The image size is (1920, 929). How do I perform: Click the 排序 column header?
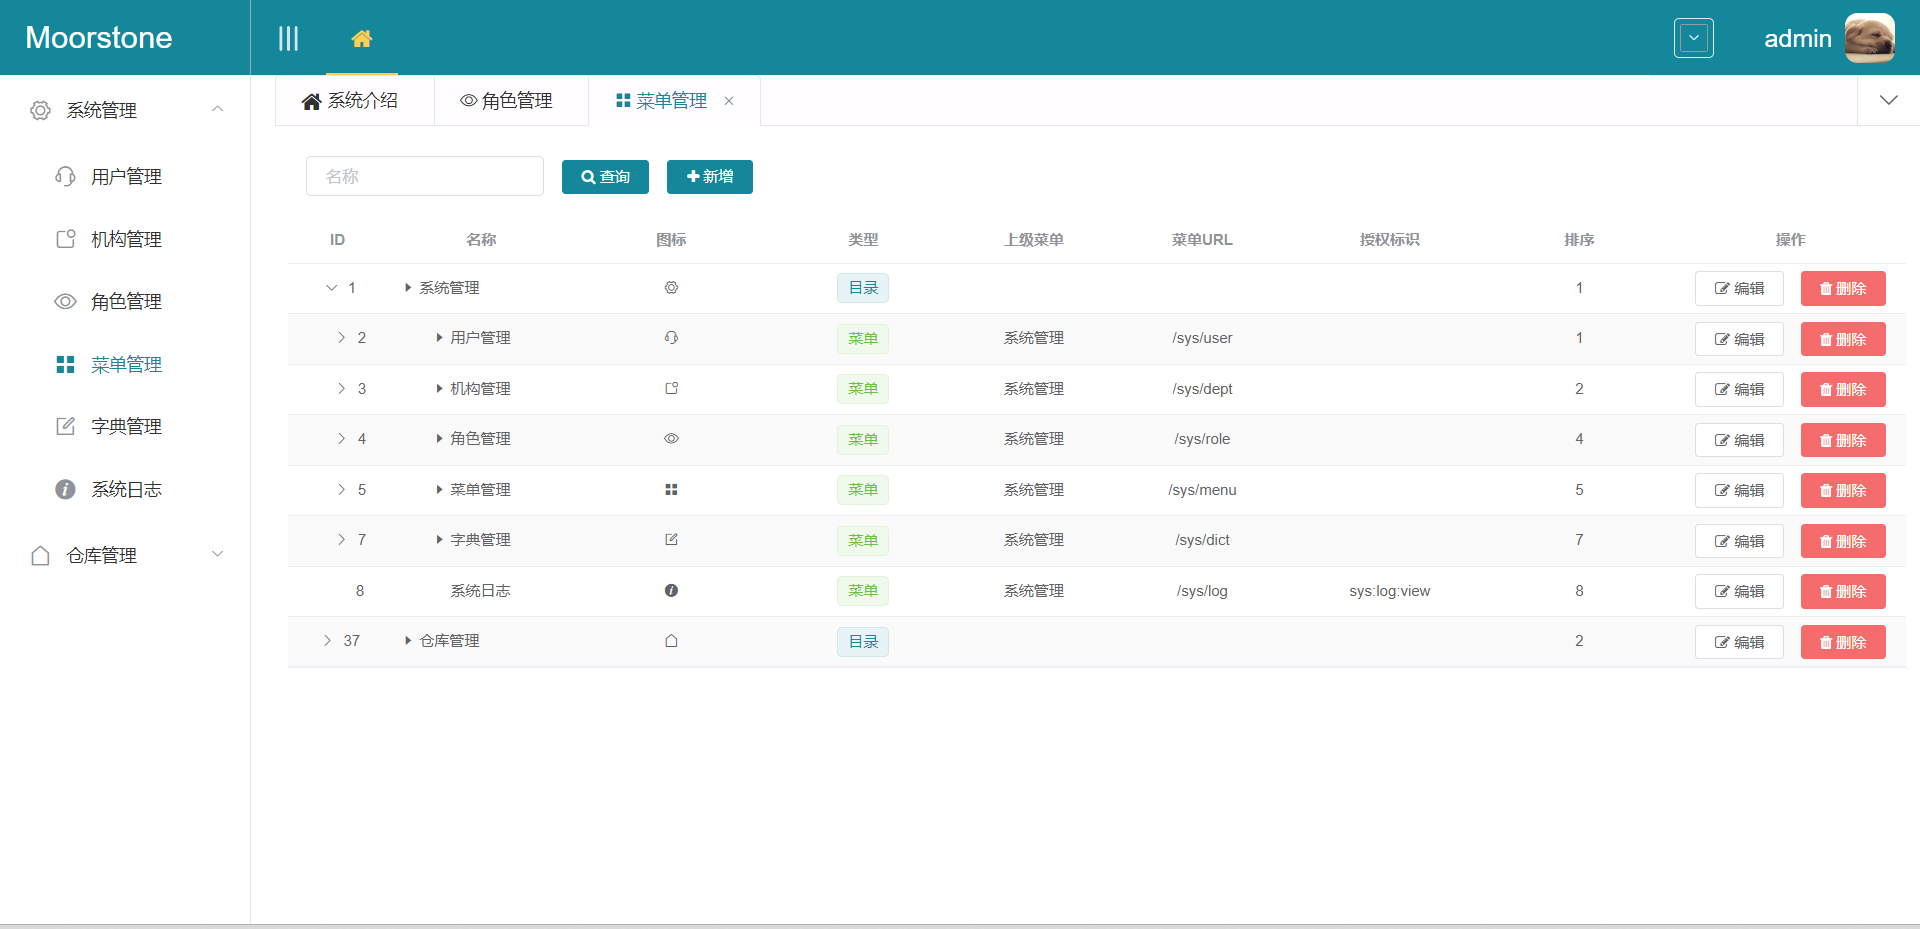[x=1579, y=240]
